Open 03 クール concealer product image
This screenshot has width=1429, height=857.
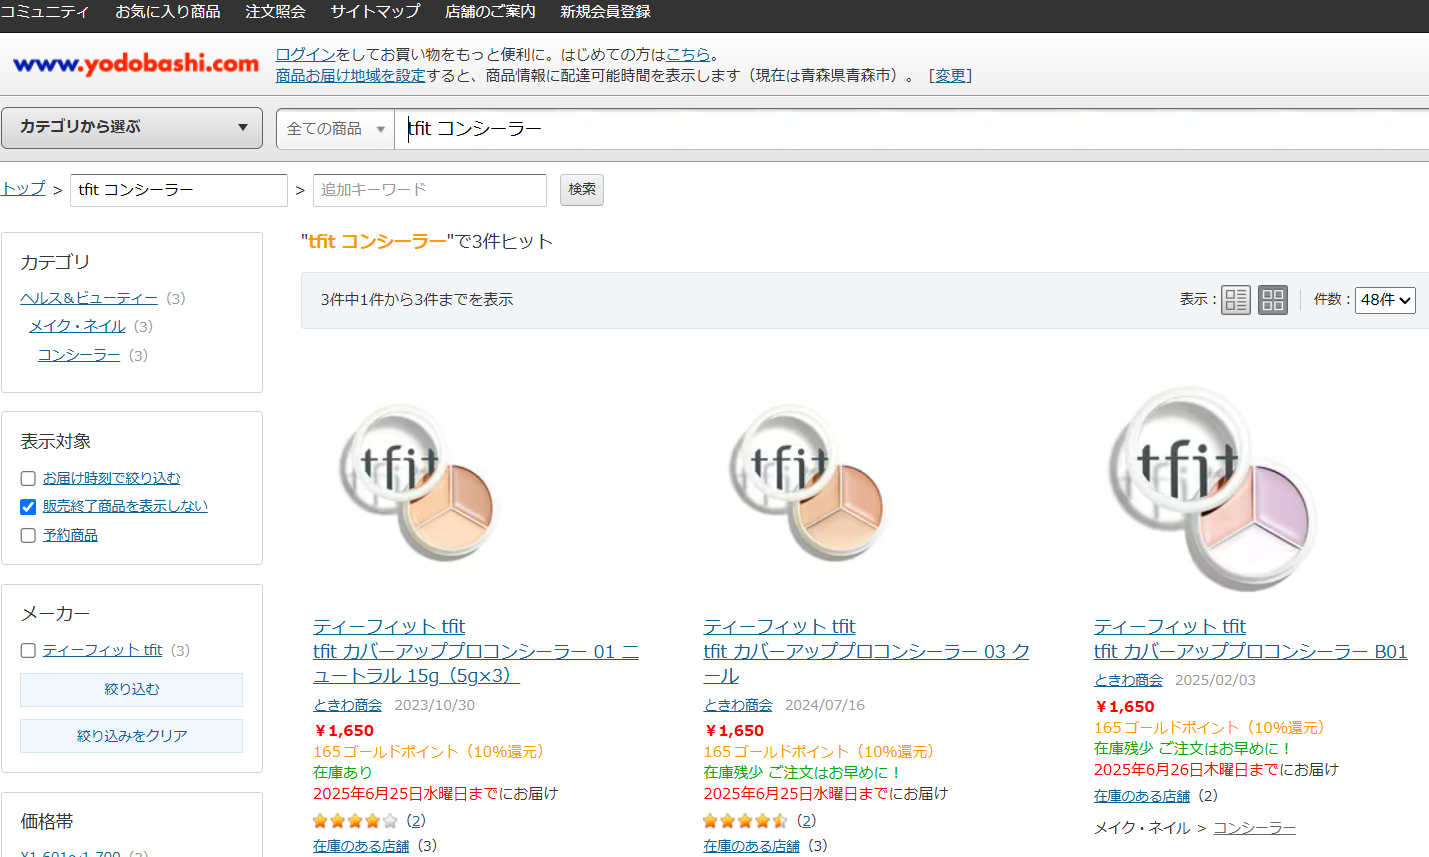[x=808, y=485]
